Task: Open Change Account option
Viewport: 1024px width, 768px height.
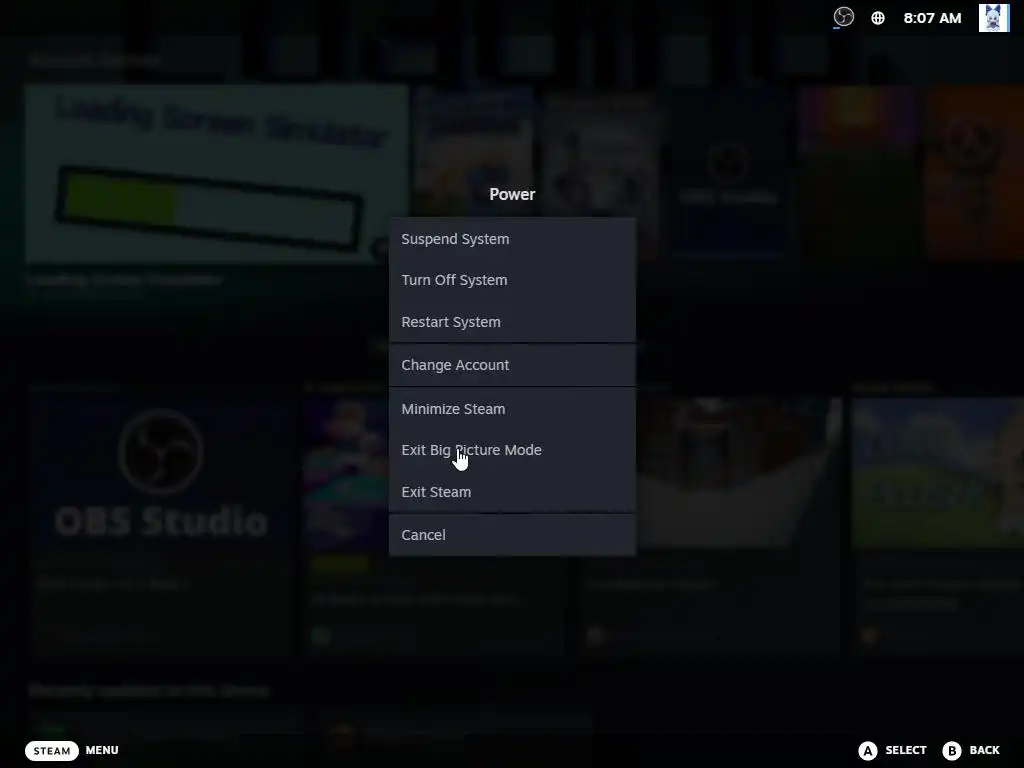Action: (512, 365)
